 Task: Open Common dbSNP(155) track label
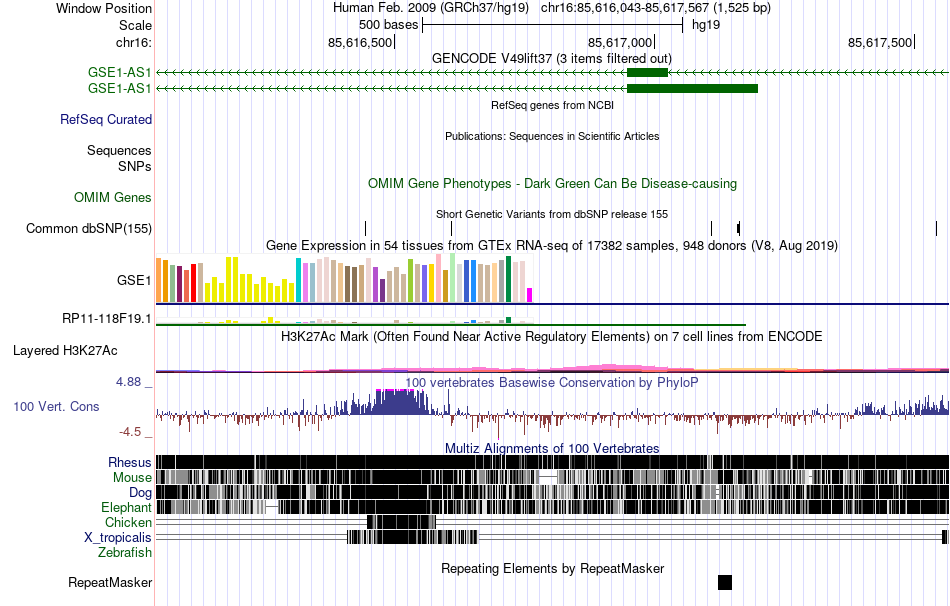89,228
